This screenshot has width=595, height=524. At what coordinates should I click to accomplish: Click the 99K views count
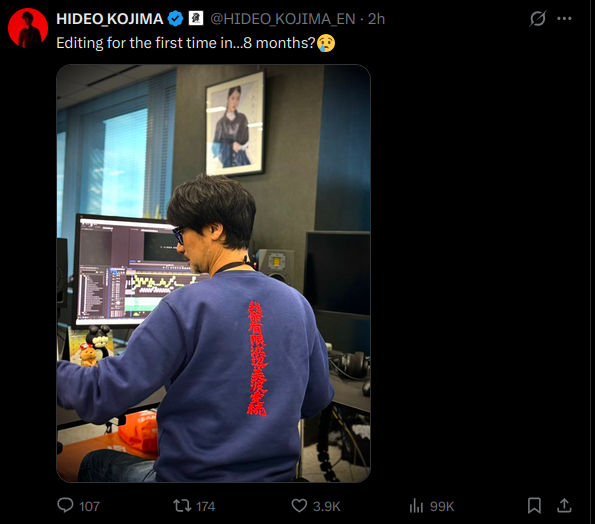tap(442, 506)
